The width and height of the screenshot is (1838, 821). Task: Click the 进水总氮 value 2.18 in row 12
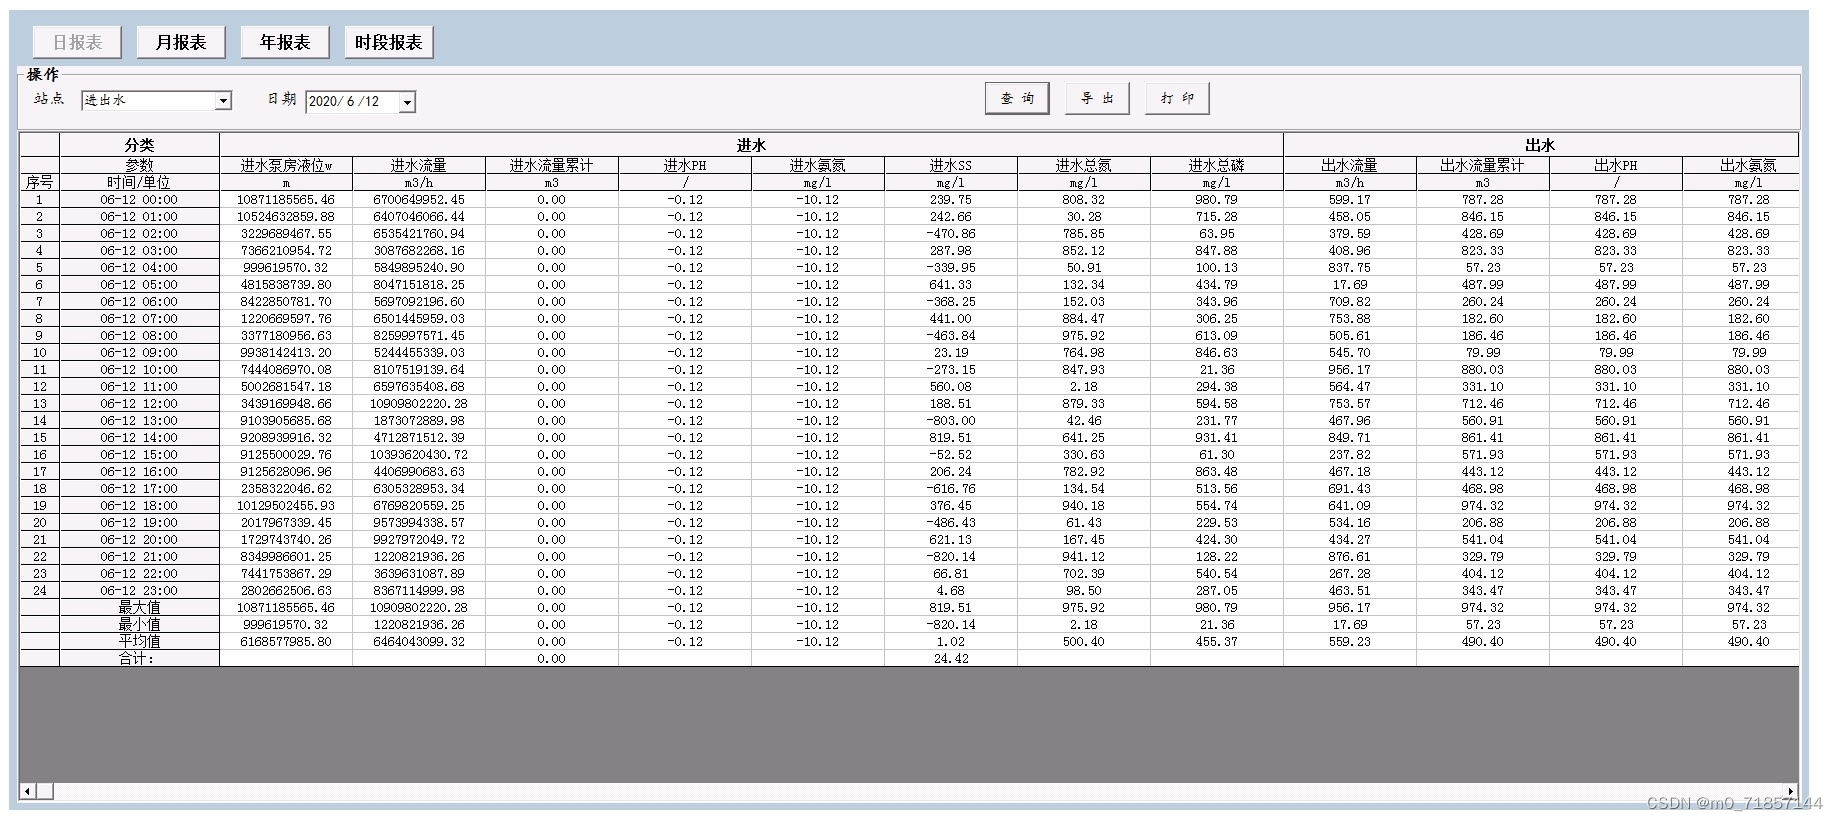[x=1084, y=386]
